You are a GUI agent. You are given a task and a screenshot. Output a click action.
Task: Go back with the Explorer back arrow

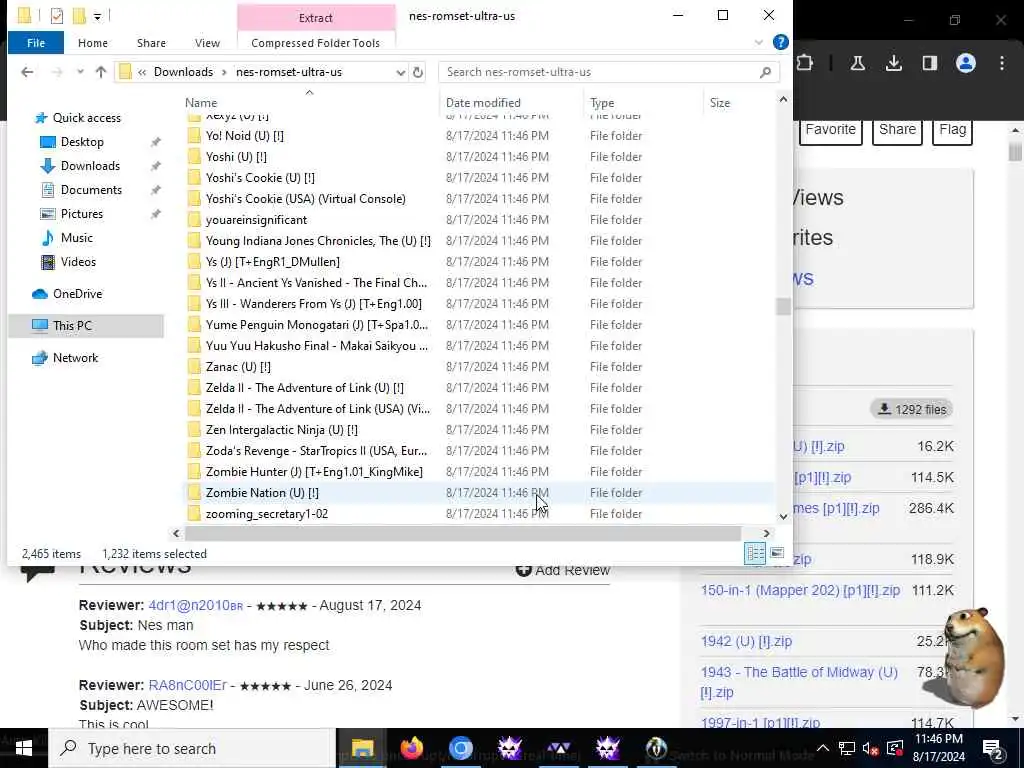click(27, 72)
